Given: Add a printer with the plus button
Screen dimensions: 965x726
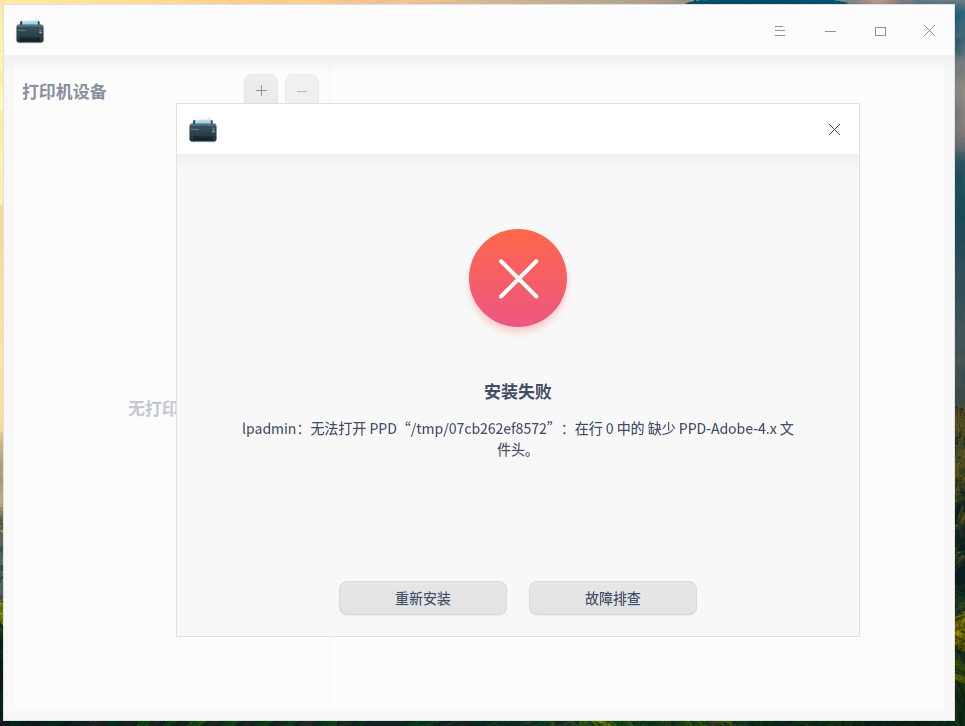Looking at the screenshot, I should tap(261, 91).
